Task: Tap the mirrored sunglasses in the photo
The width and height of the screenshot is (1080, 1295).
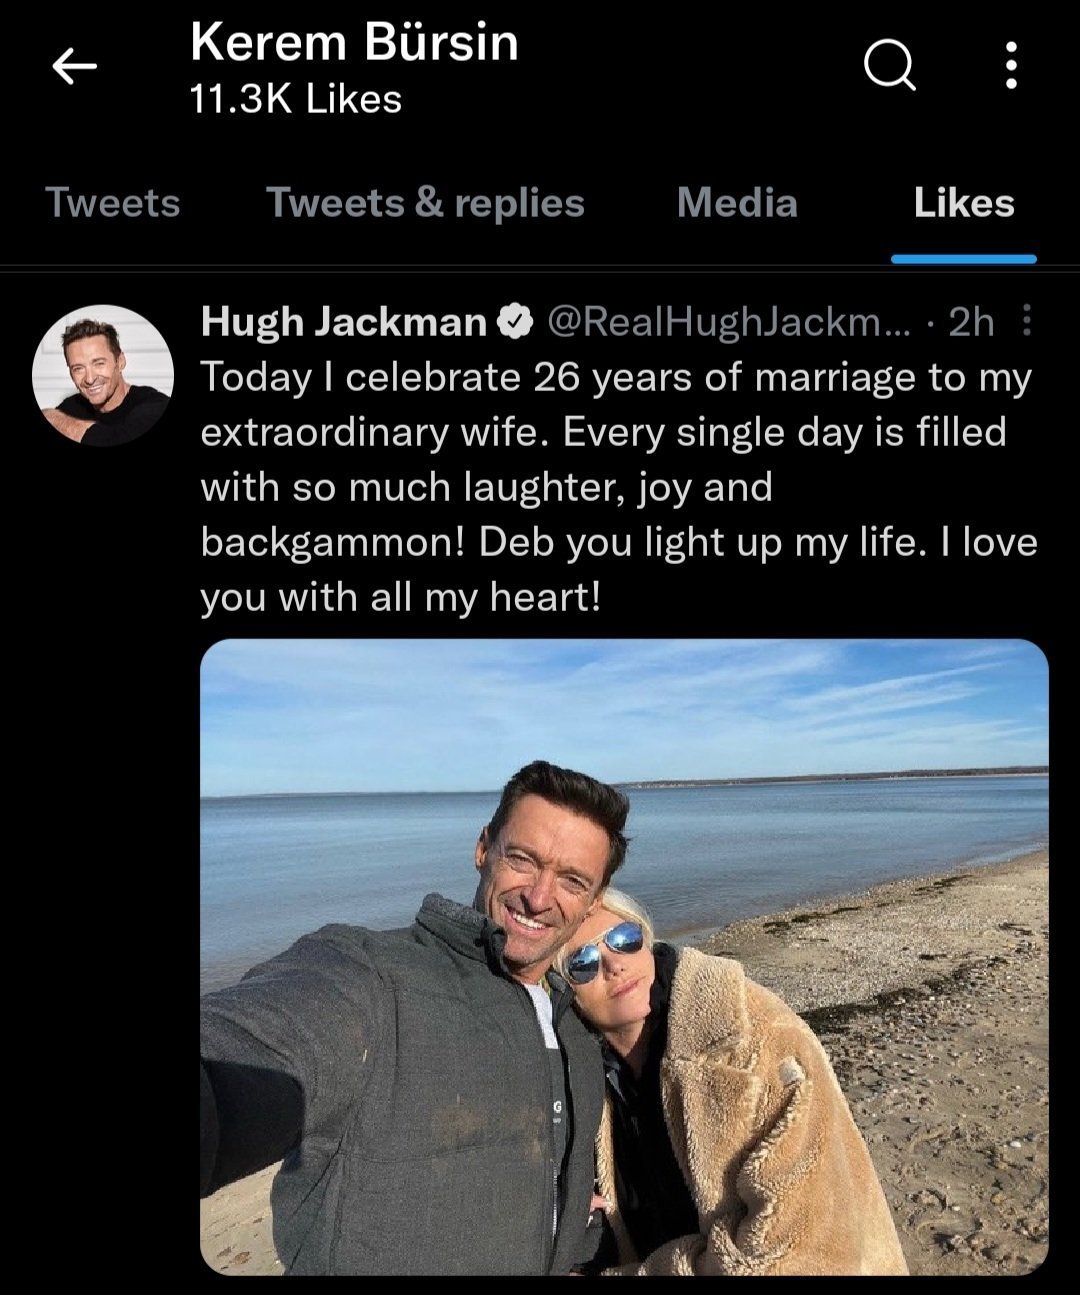Action: tap(605, 949)
